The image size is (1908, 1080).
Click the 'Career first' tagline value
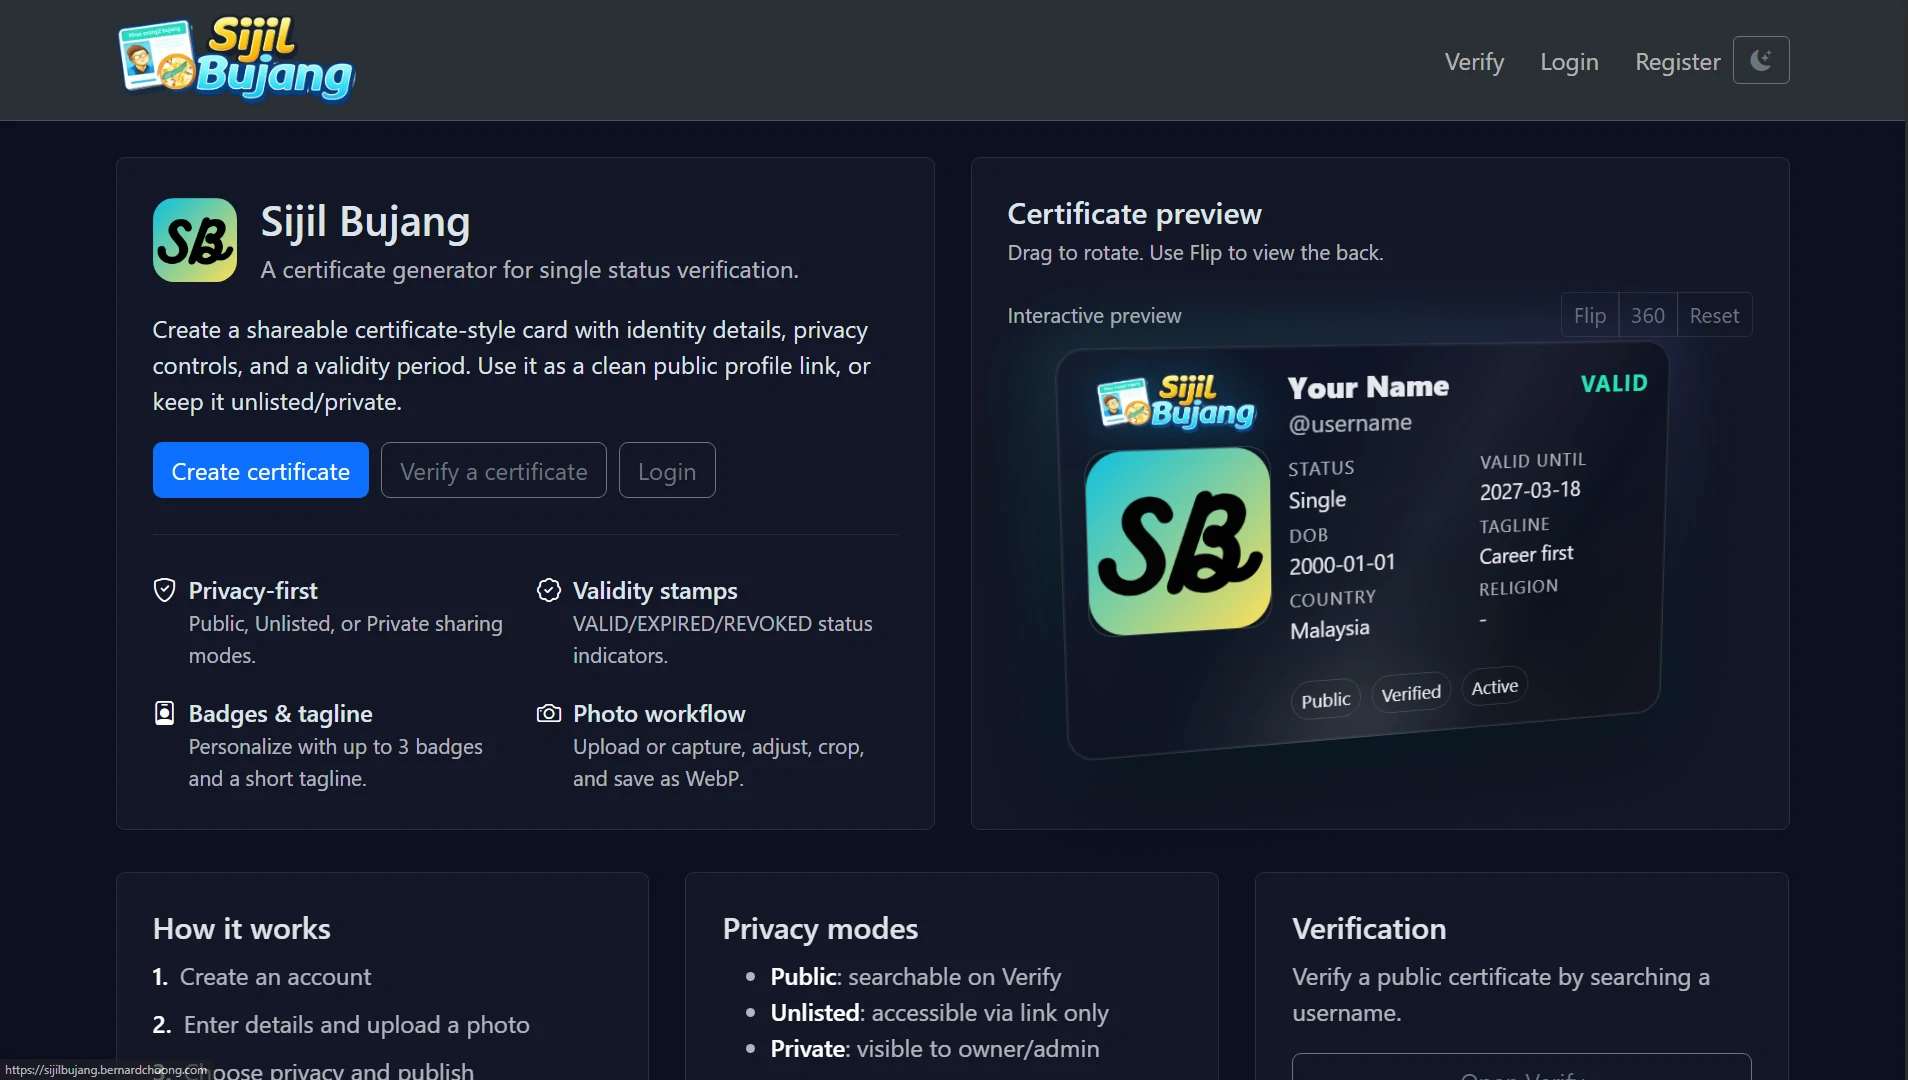[x=1526, y=554]
